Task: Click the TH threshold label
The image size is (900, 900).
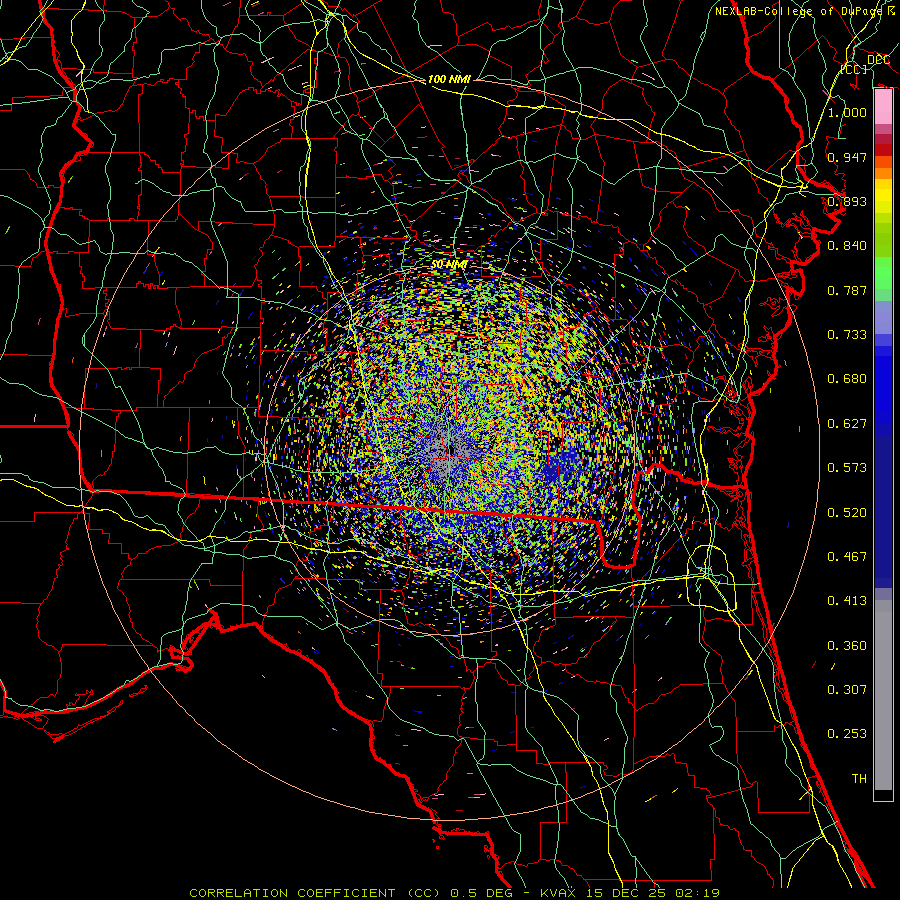Action: point(859,779)
